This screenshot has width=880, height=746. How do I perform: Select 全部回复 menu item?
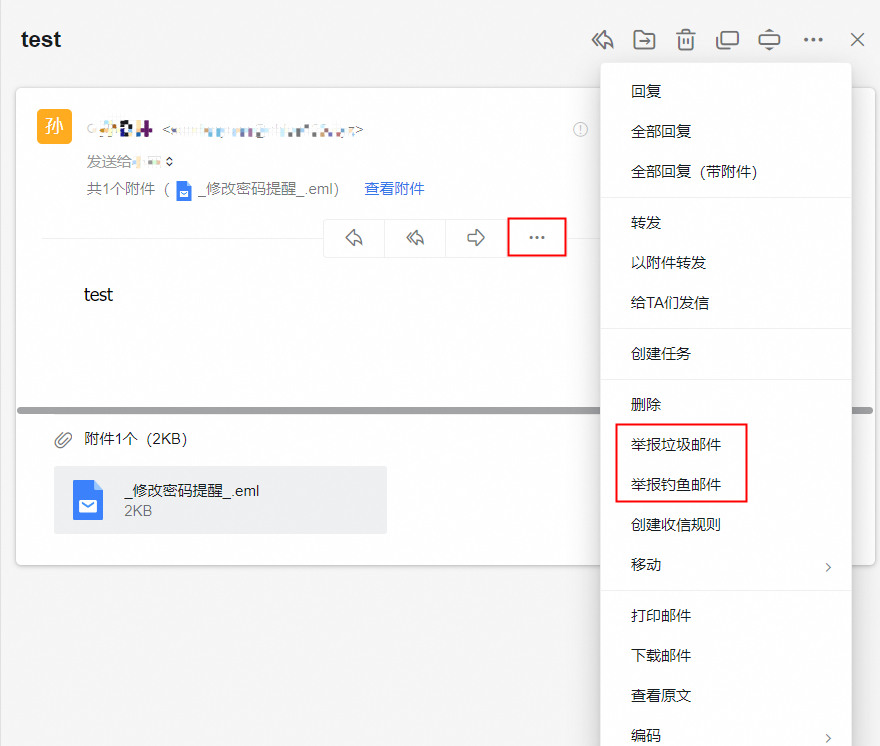pos(726,131)
